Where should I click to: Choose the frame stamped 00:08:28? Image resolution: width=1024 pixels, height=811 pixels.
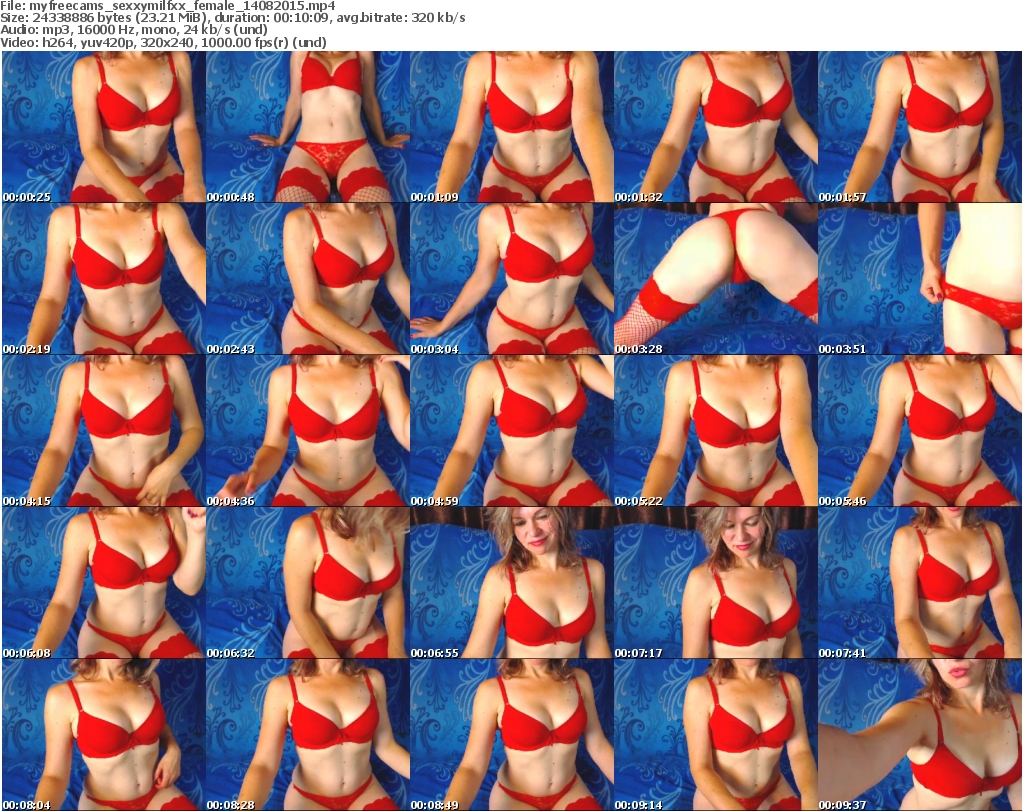[x=308, y=735]
